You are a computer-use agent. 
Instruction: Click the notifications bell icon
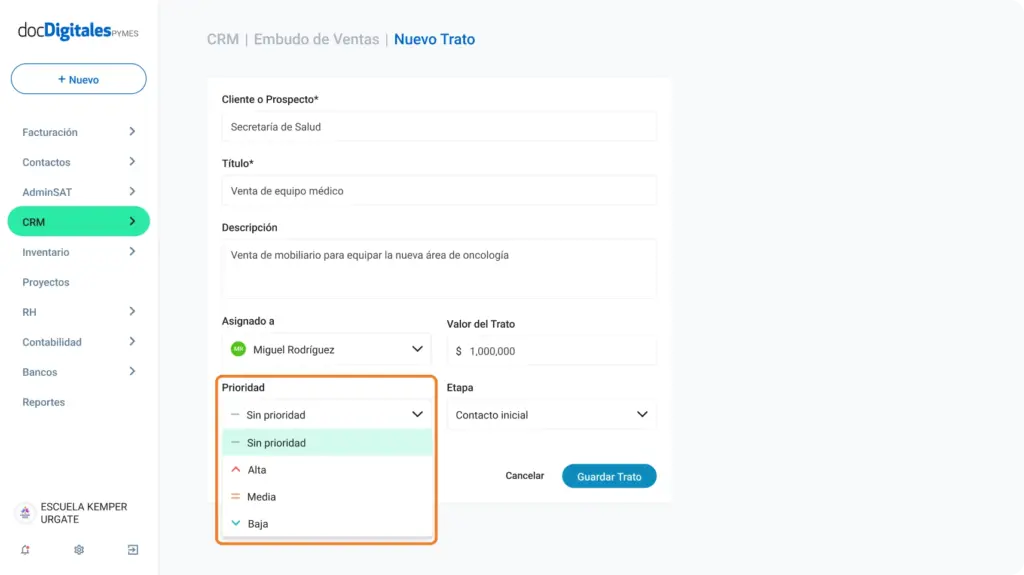(x=25, y=550)
